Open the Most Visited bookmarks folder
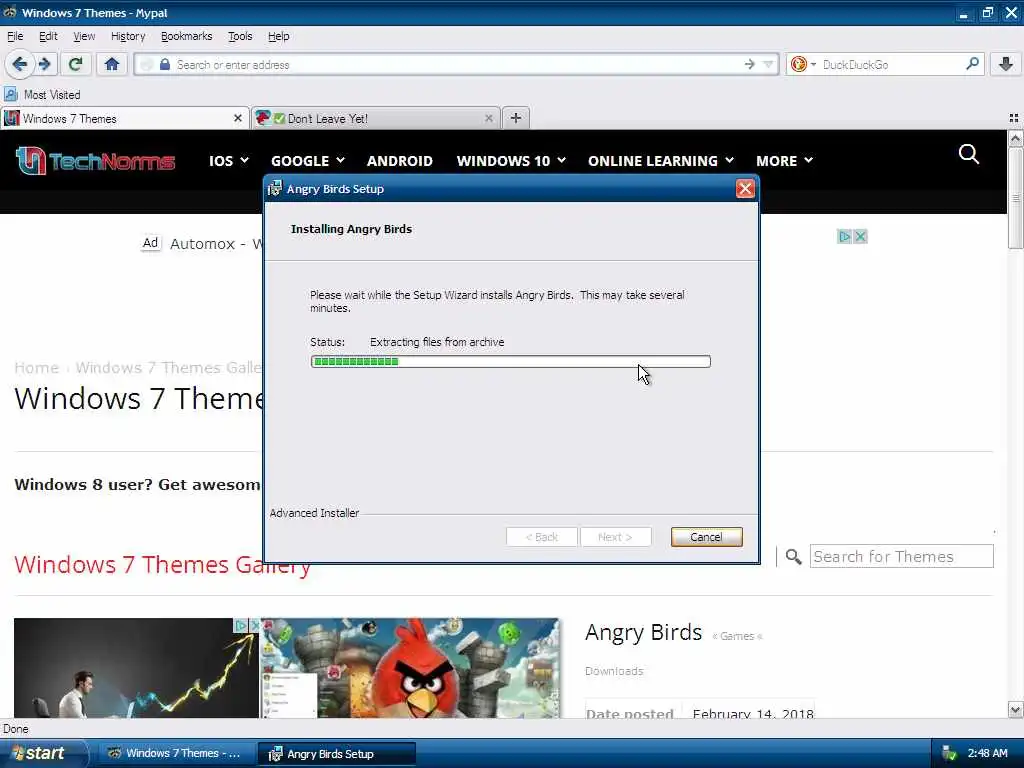 (x=42, y=95)
